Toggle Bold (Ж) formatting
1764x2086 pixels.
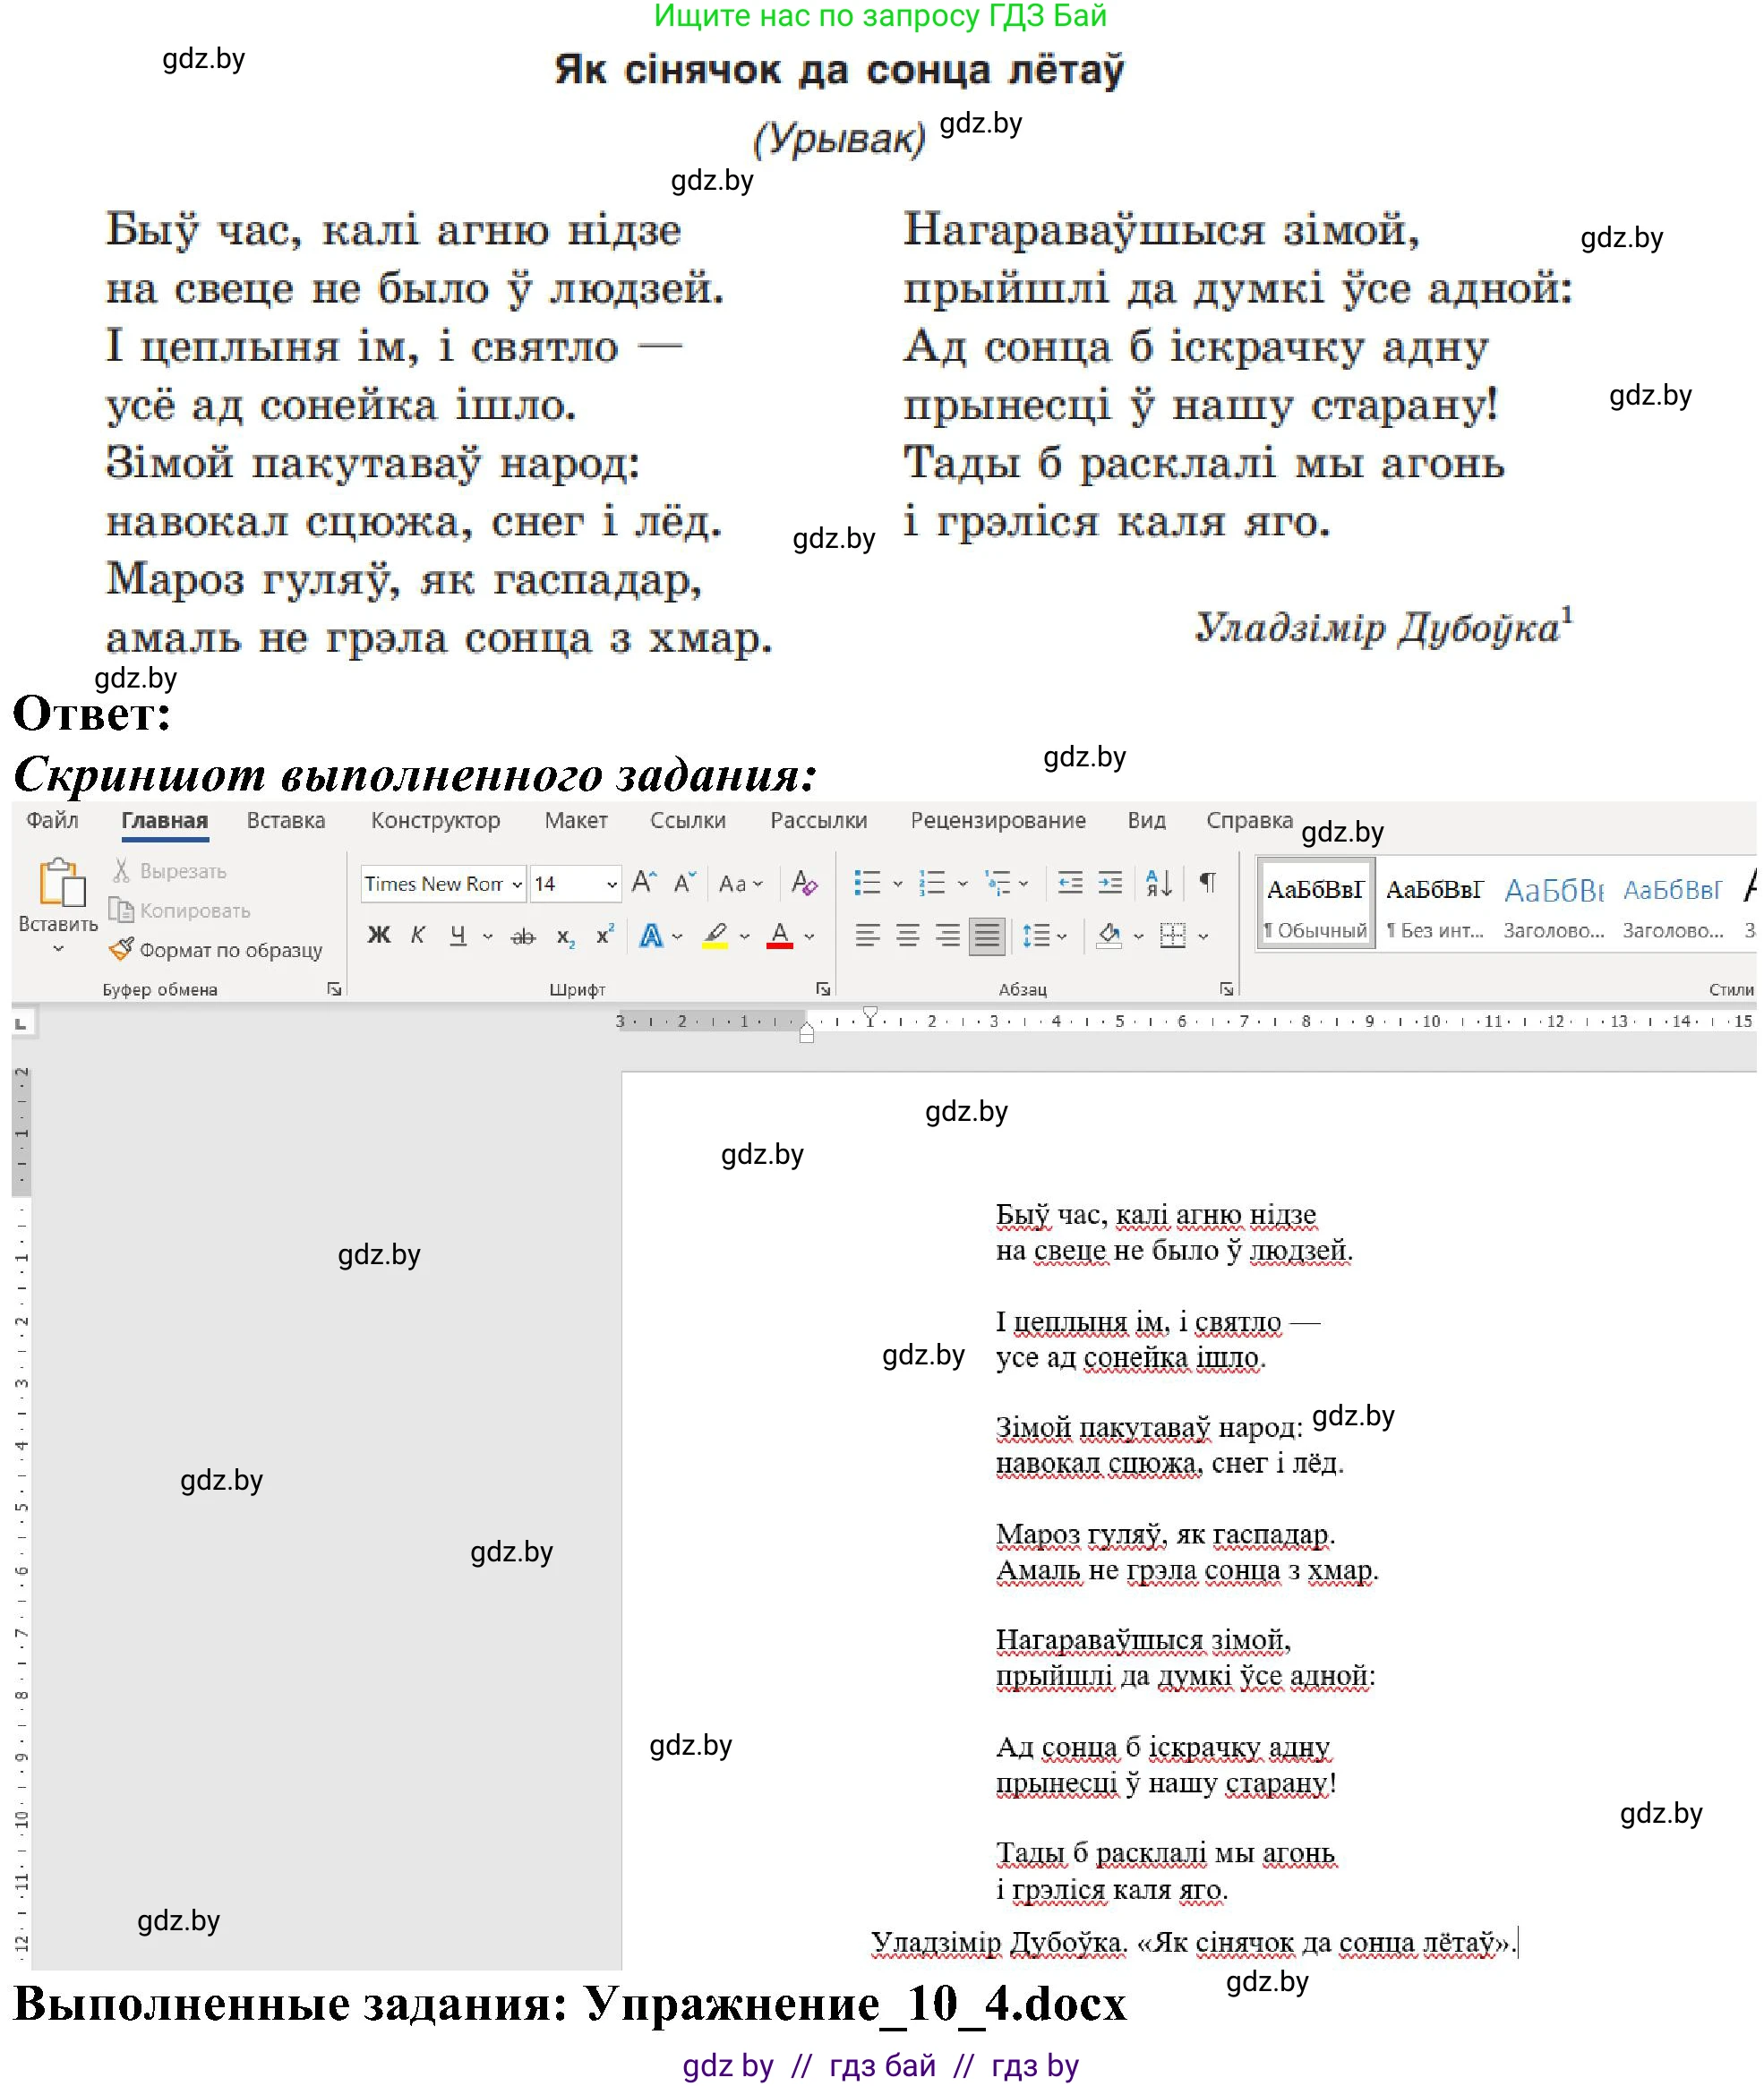[378, 936]
